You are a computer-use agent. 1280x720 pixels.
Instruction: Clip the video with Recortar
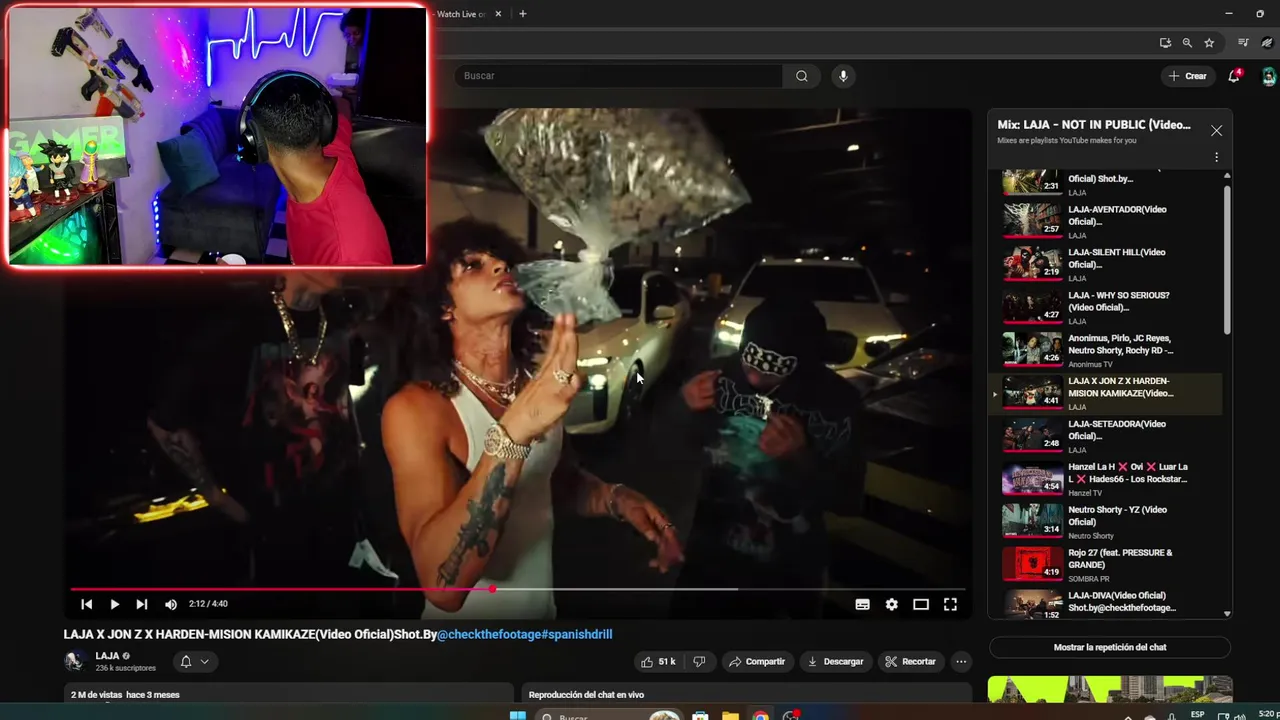tap(910, 661)
